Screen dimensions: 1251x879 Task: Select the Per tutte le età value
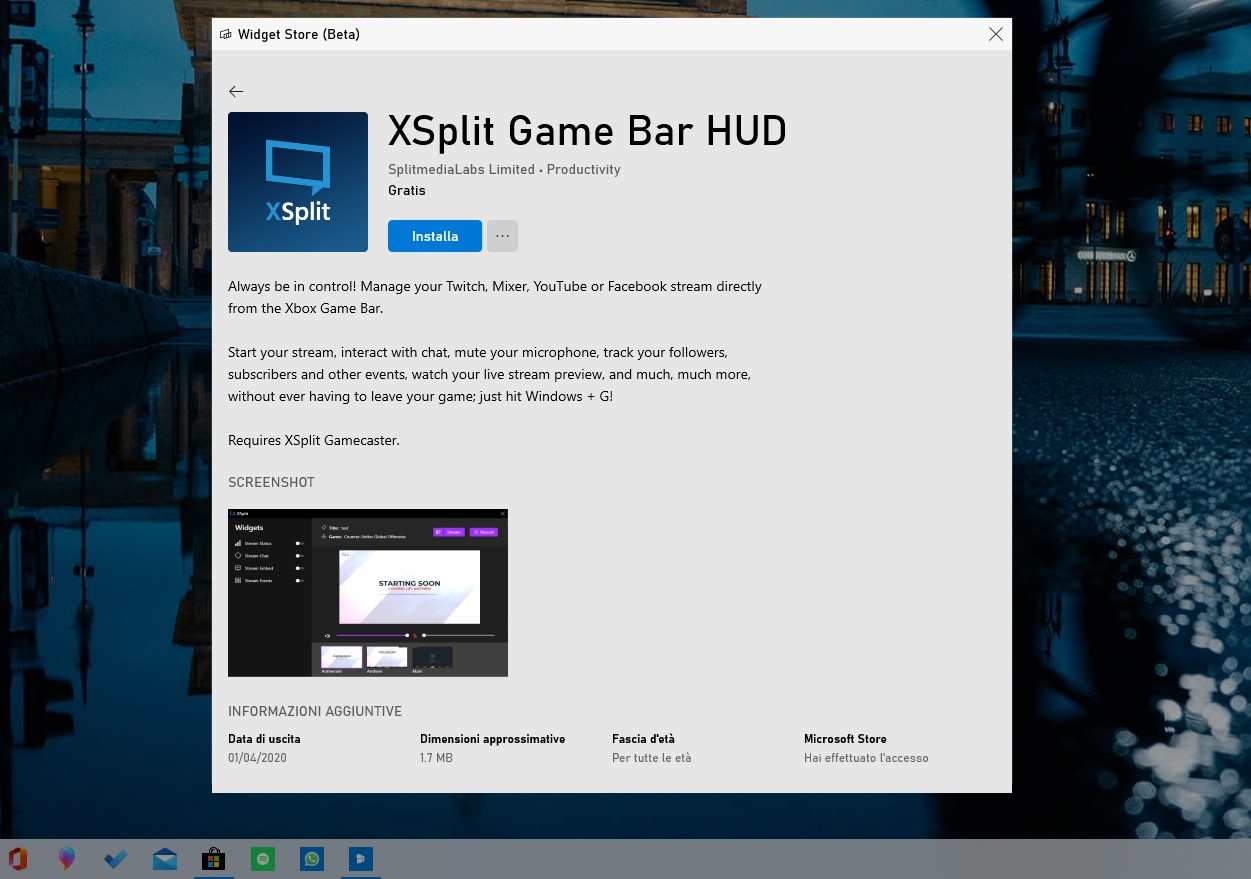652,758
